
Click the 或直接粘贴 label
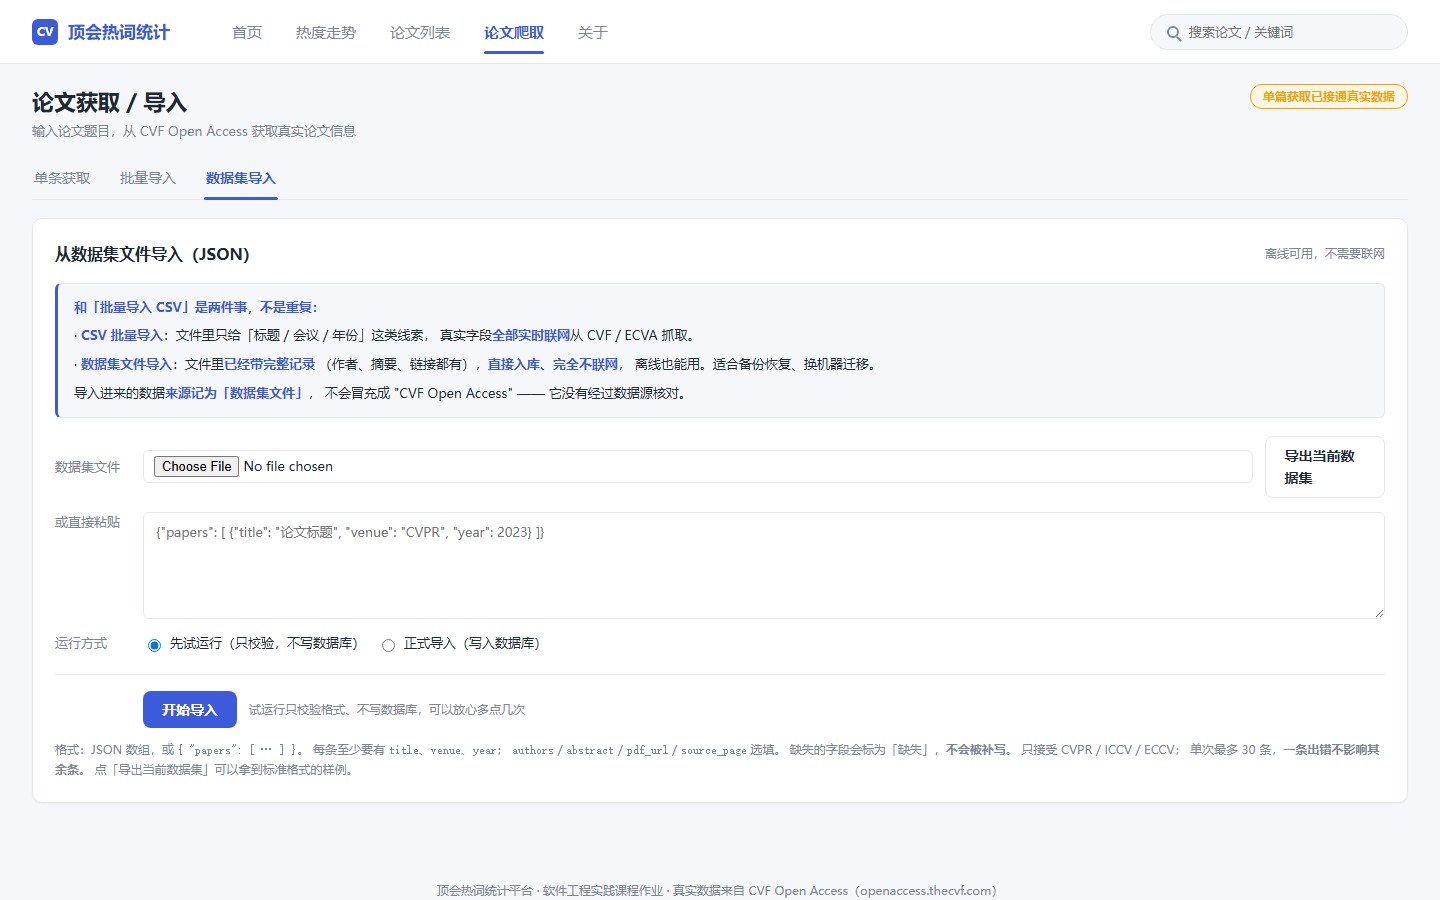tap(87, 522)
